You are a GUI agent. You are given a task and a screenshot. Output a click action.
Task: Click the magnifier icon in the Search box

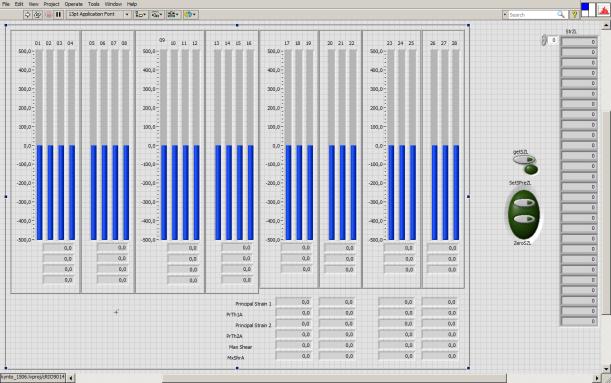click(x=561, y=15)
